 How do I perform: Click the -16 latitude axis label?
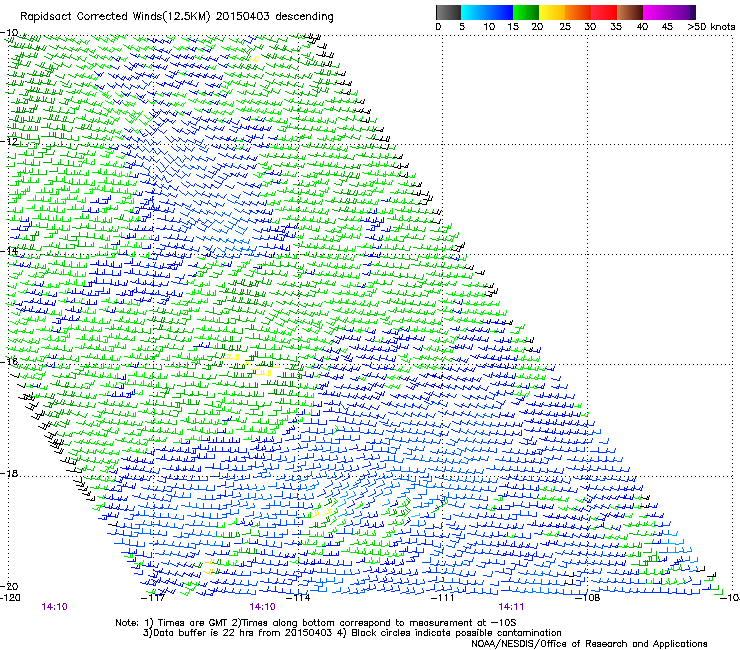point(9,362)
